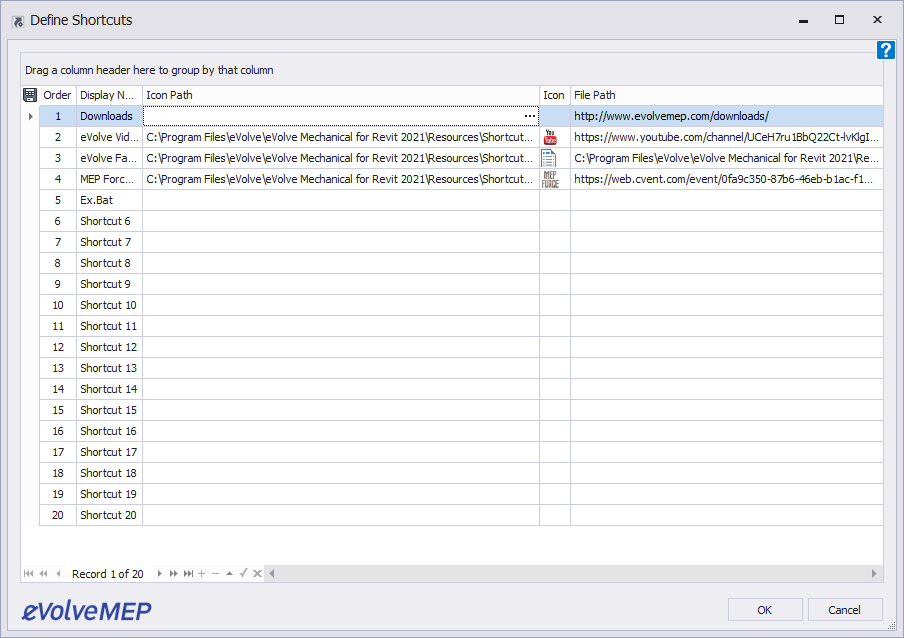This screenshot has width=904, height=638.
Task: Click the YouTube icon in row 2
Action: (550, 137)
